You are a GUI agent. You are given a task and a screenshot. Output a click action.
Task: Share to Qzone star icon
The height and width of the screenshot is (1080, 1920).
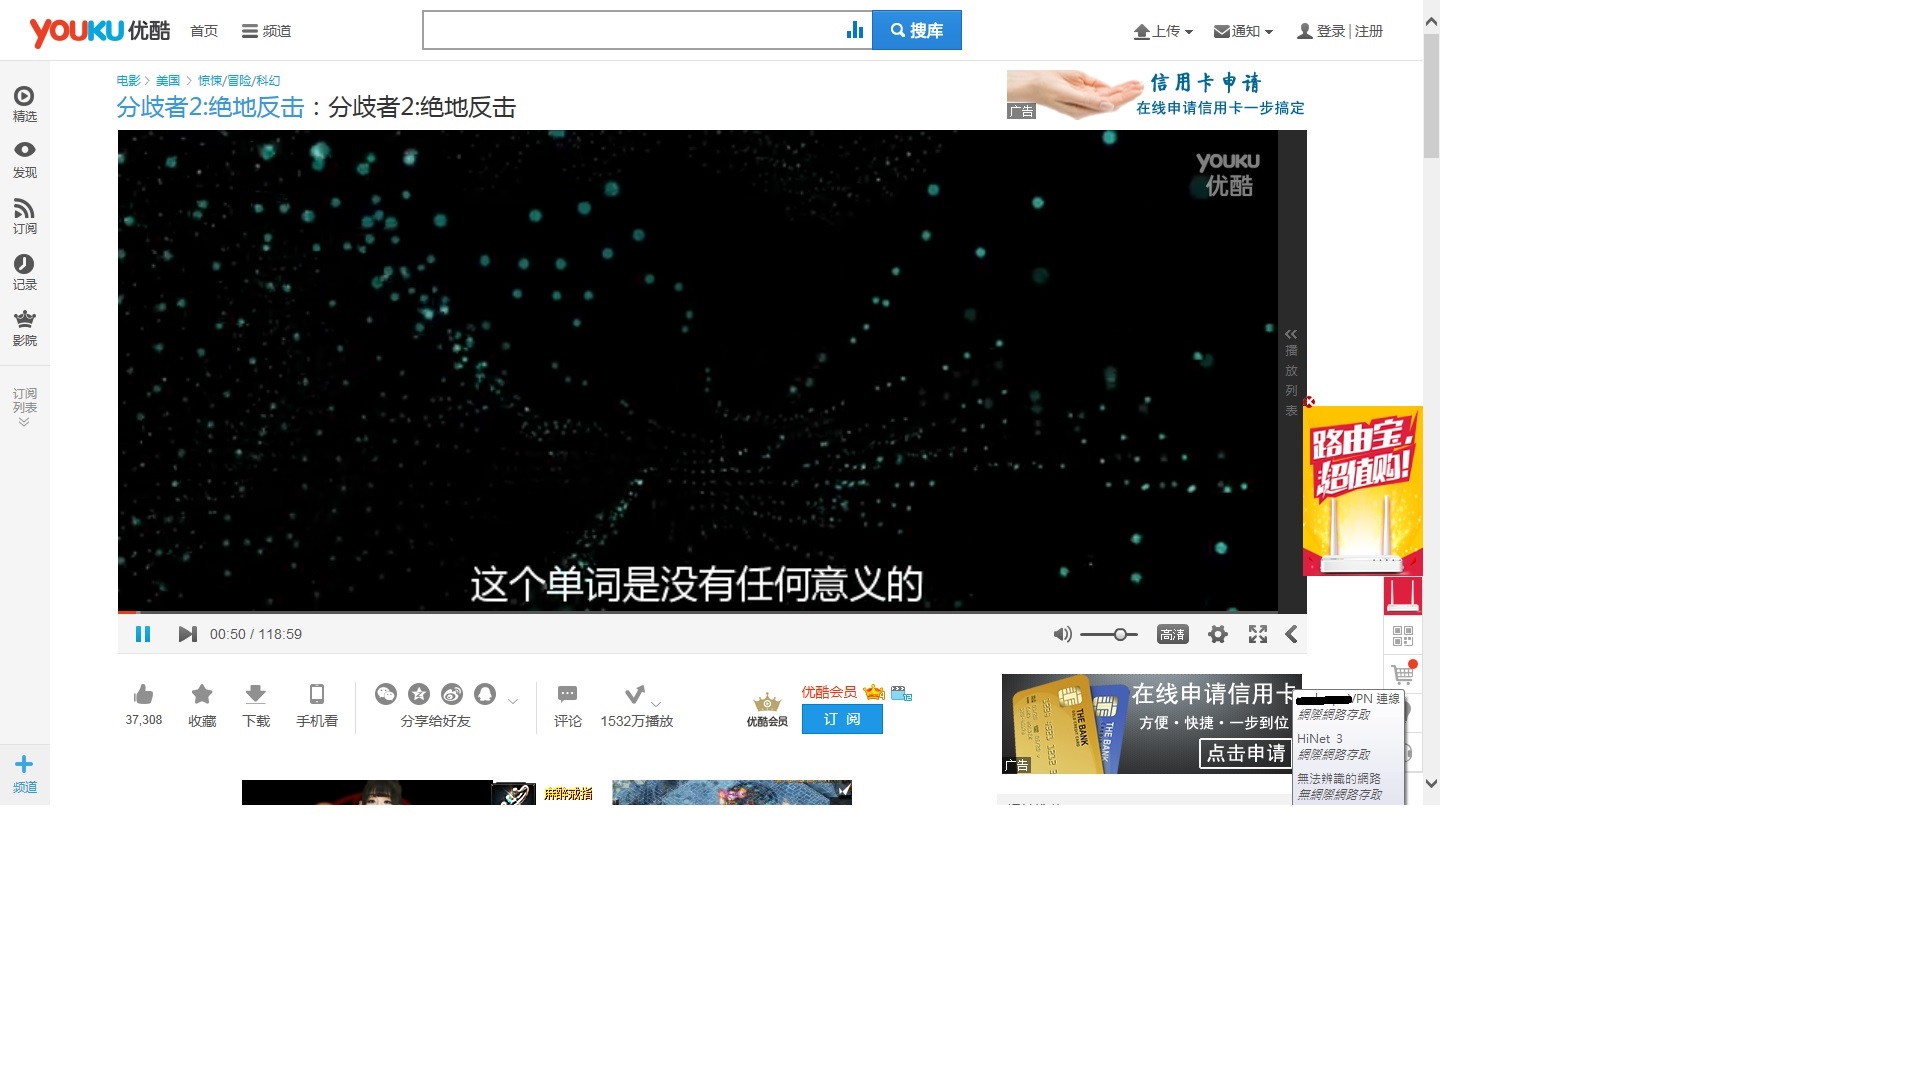[x=419, y=693]
